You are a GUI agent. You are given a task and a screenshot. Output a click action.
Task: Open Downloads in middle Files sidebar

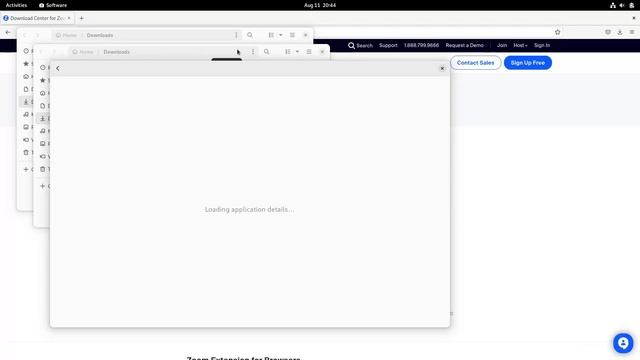tap(44, 118)
